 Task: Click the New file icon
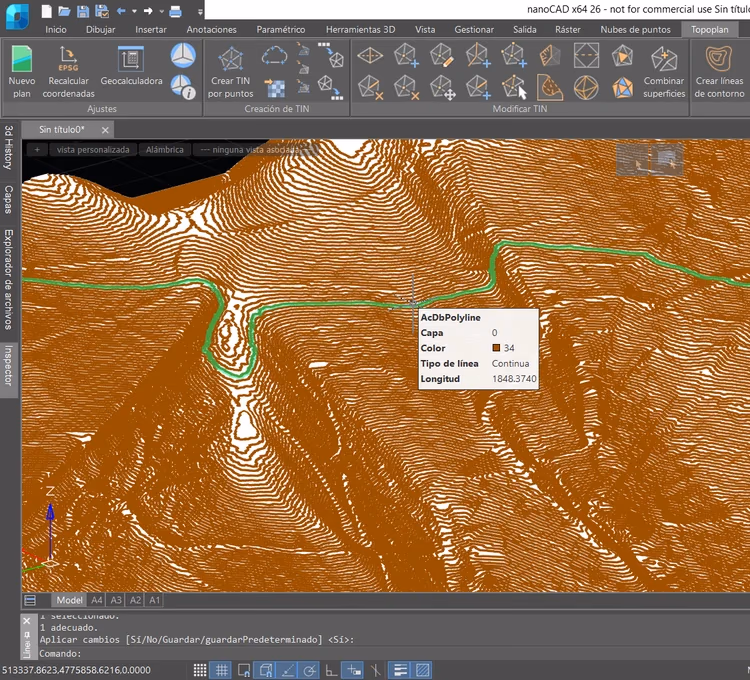[46, 11]
